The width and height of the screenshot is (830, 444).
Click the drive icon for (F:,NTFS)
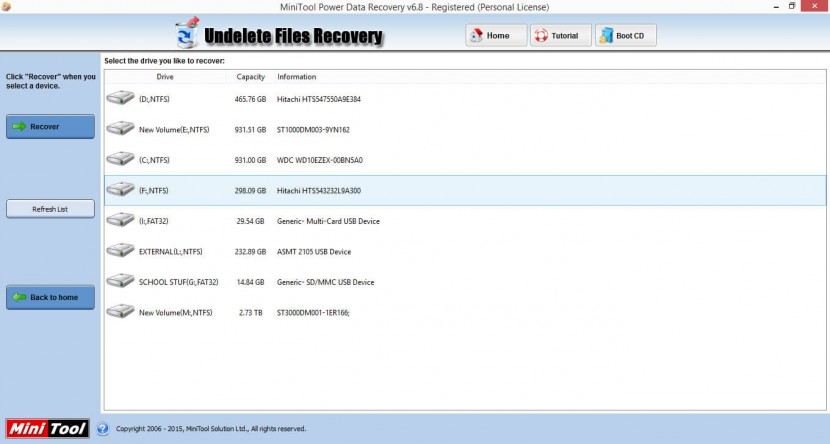tap(120, 189)
